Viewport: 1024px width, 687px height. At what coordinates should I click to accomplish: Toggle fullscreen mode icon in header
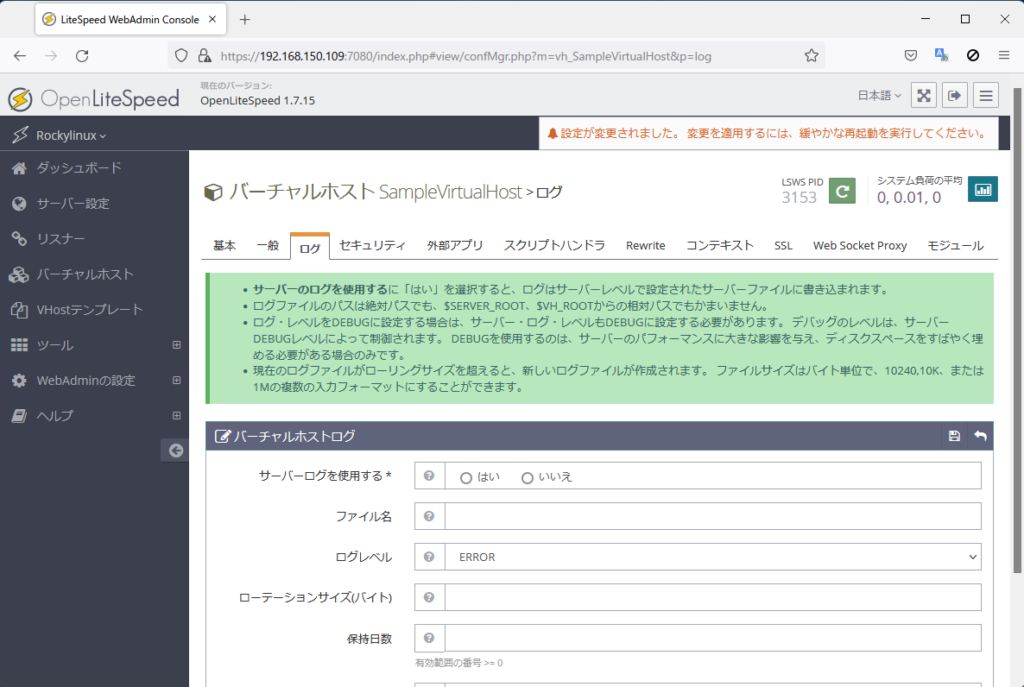pyautogui.click(x=924, y=96)
